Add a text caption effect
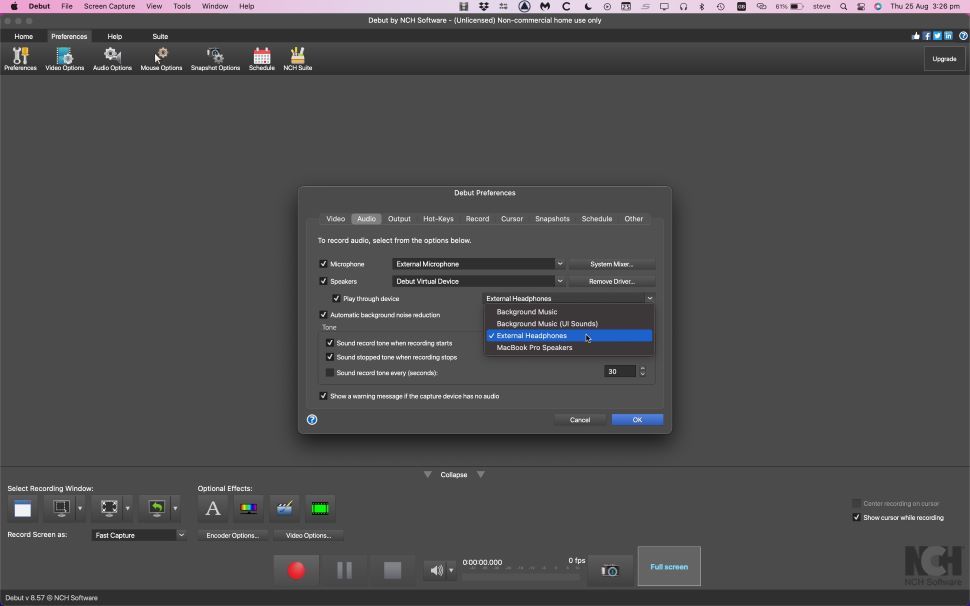 tap(213, 508)
